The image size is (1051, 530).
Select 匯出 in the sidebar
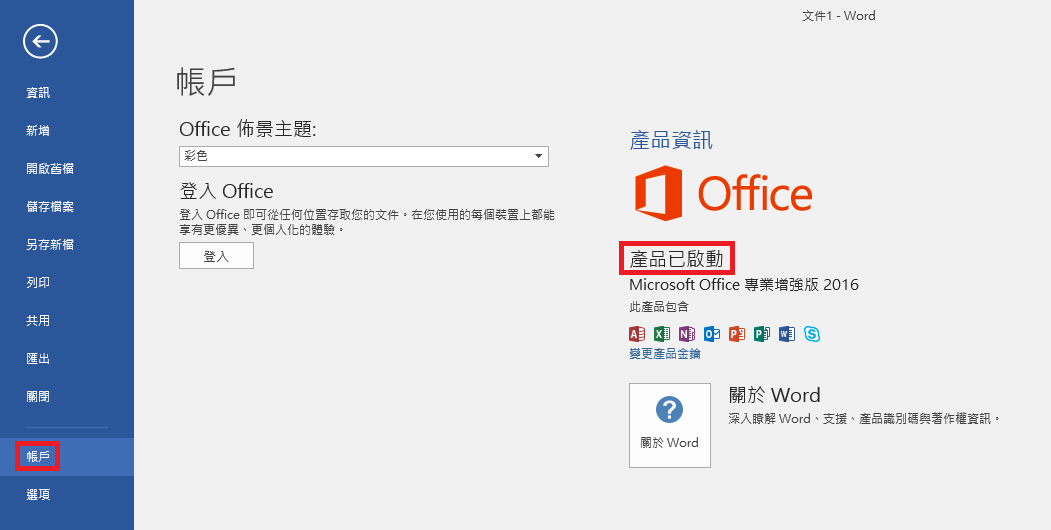(38, 359)
